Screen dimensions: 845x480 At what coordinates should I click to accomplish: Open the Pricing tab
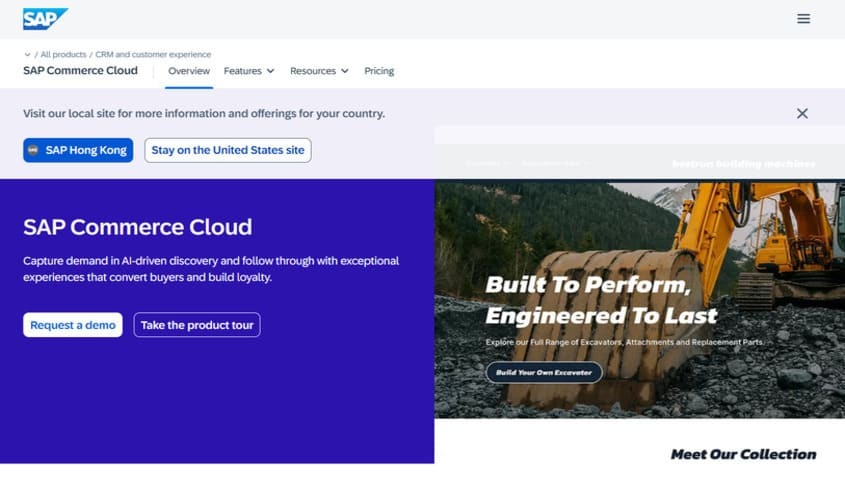(379, 71)
